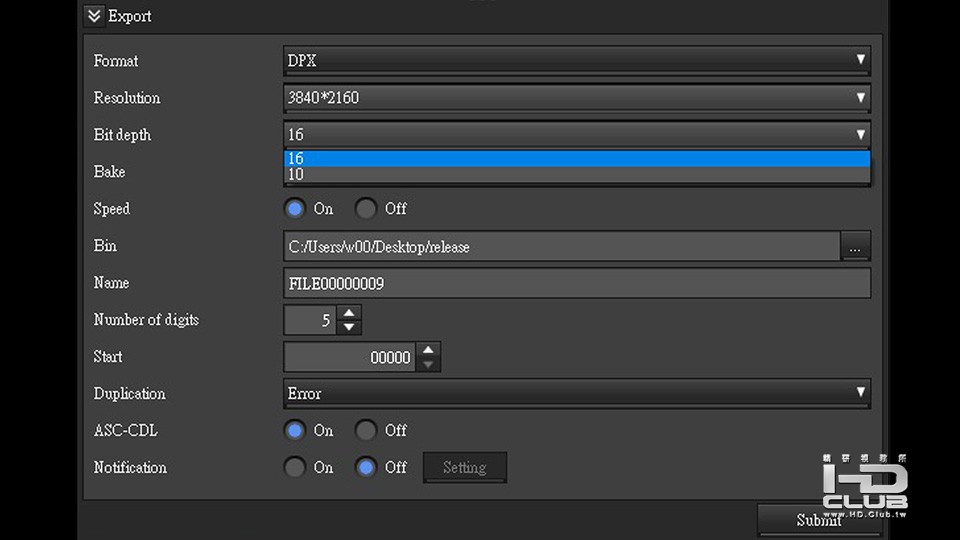Screen dimensions: 960x540
Task: Open the Format dropdown
Action: click(x=577, y=61)
